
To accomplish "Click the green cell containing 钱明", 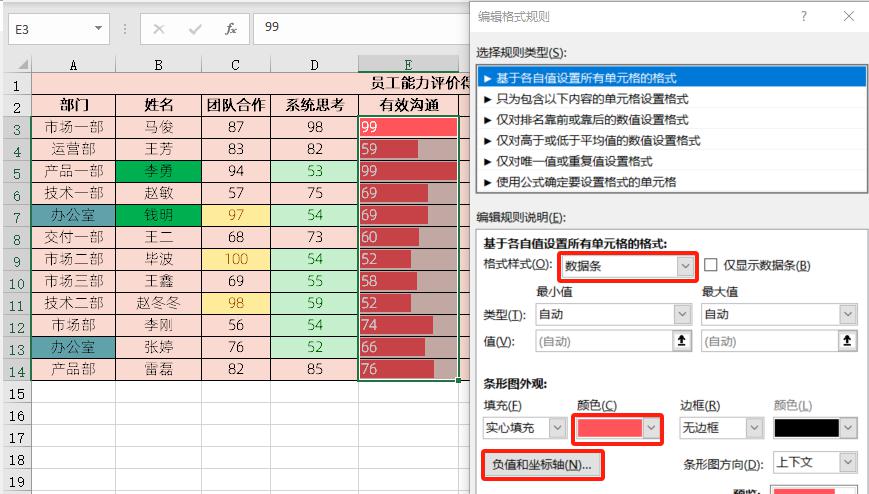I will coord(159,215).
